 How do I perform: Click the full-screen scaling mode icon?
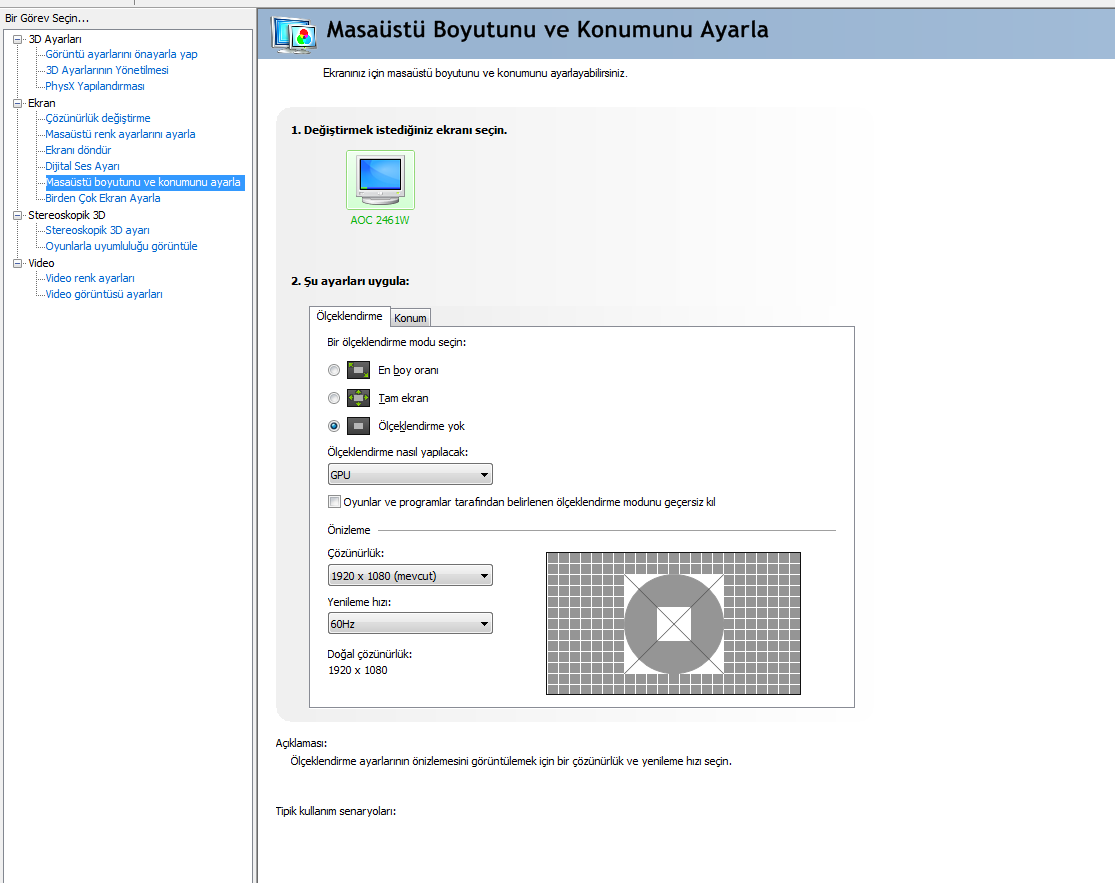point(358,398)
